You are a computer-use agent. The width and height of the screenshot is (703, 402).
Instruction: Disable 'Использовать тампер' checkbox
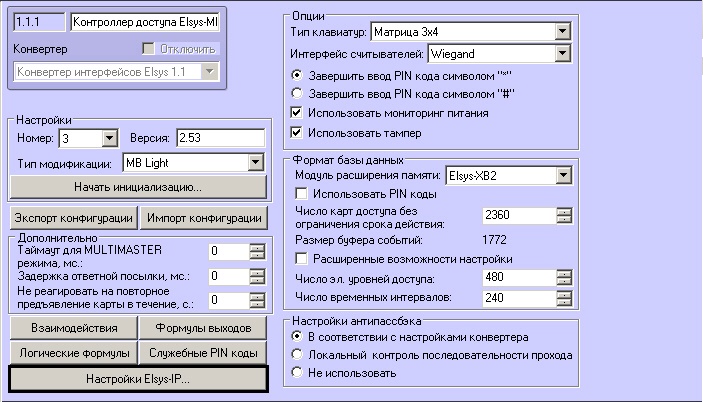[x=299, y=132]
